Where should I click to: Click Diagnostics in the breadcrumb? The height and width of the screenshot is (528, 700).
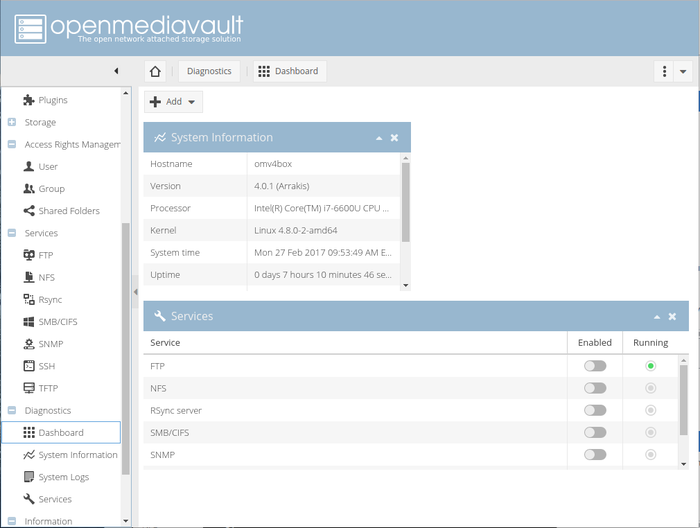[x=209, y=71]
